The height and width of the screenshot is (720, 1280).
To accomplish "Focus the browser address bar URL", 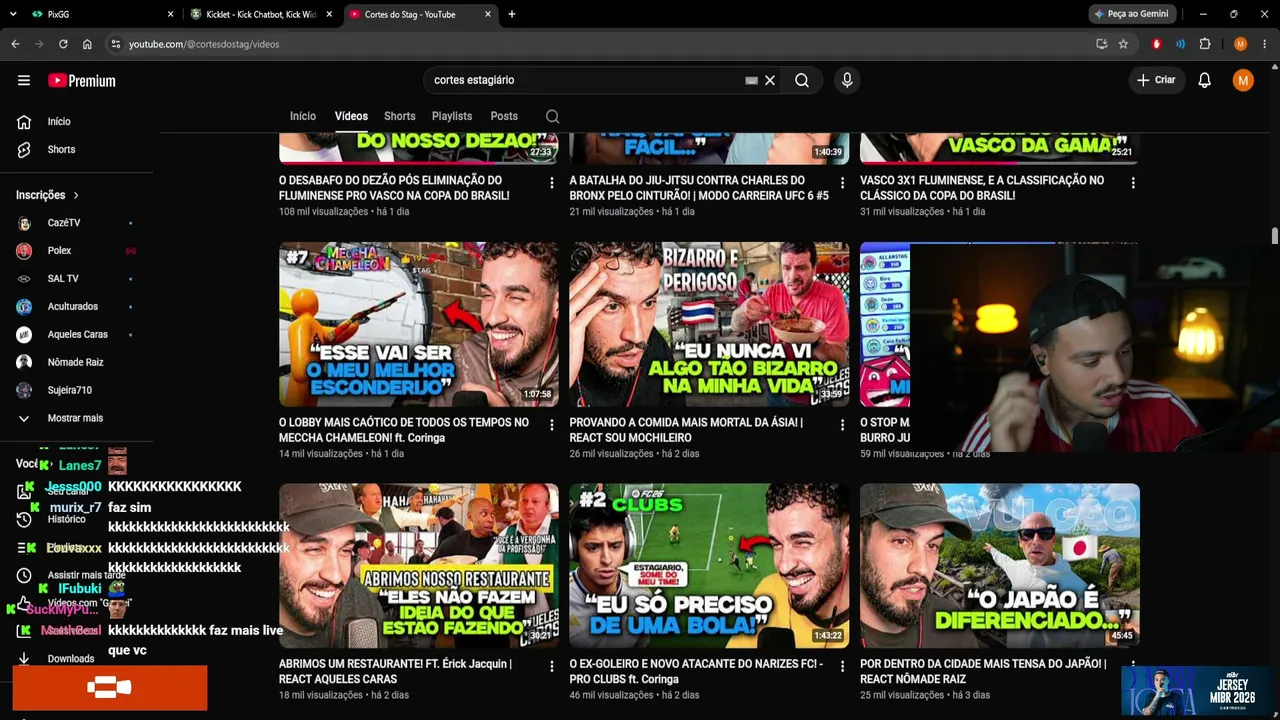I will [x=204, y=44].
